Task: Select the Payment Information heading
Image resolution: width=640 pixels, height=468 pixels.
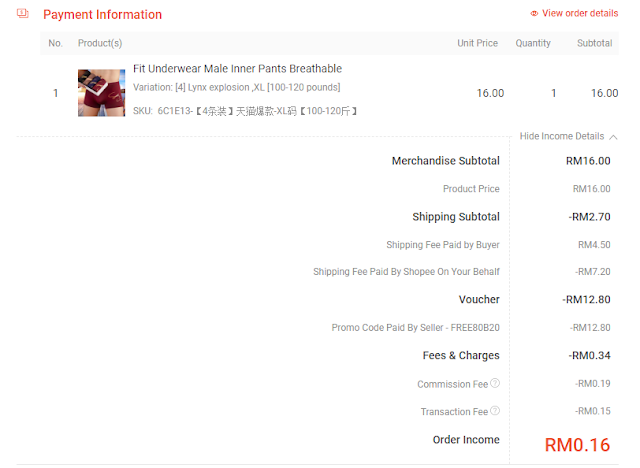Action: (x=102, y=15)
